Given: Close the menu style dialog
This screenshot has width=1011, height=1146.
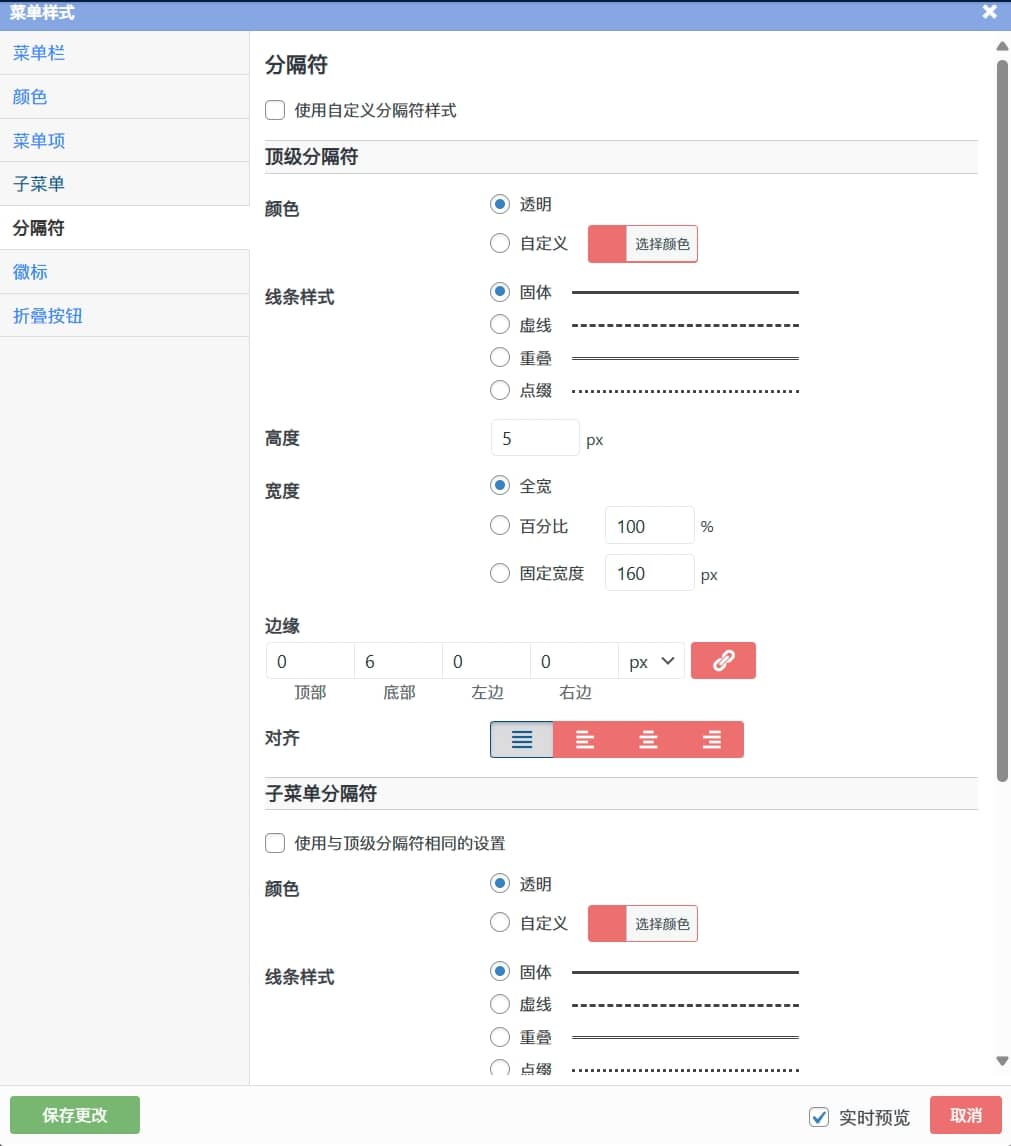Looking at the screenshot, I should click(989, 12).
